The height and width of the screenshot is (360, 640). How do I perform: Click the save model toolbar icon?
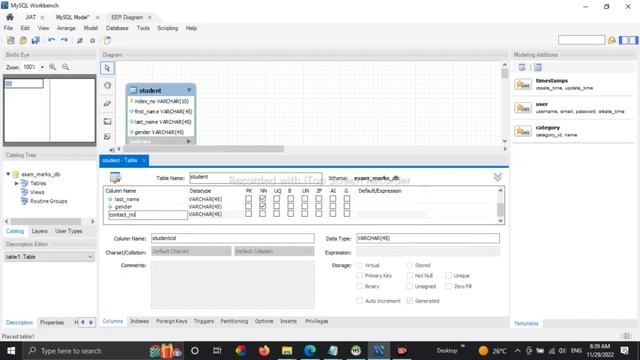tap(36, 40)
